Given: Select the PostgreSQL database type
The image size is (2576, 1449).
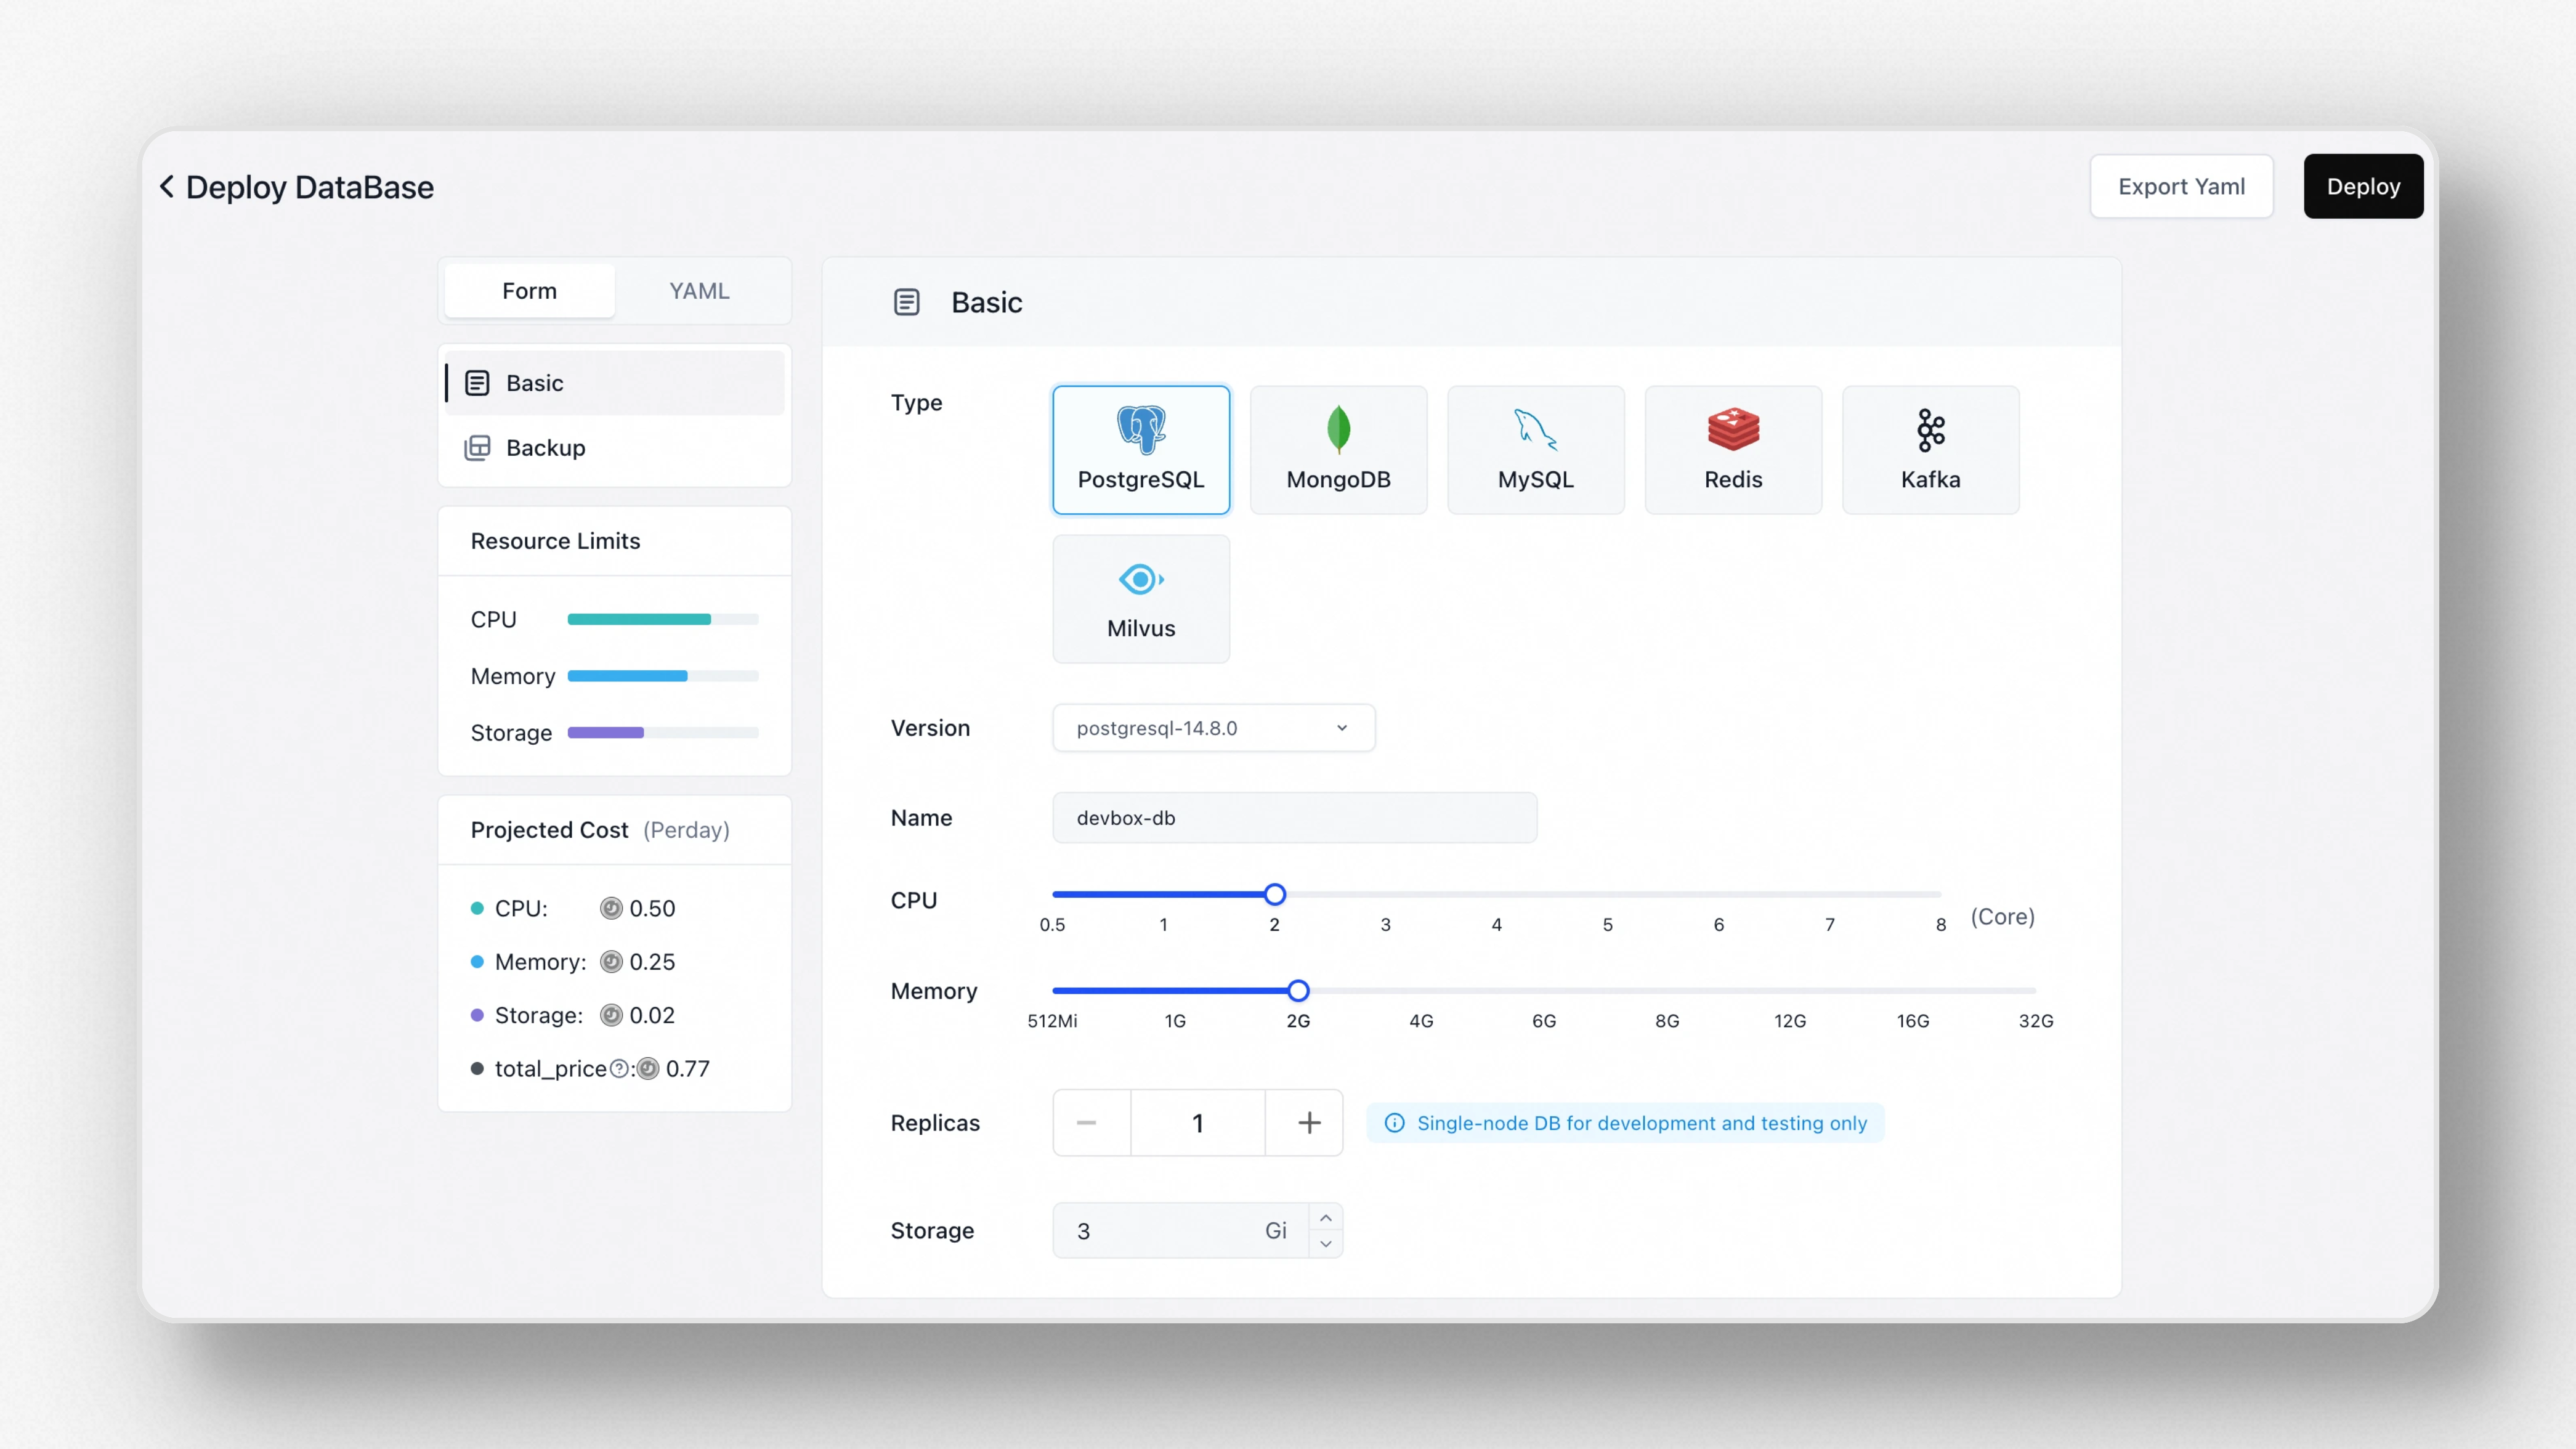Looking at the screenshot, I should [x=1140, y=449].
